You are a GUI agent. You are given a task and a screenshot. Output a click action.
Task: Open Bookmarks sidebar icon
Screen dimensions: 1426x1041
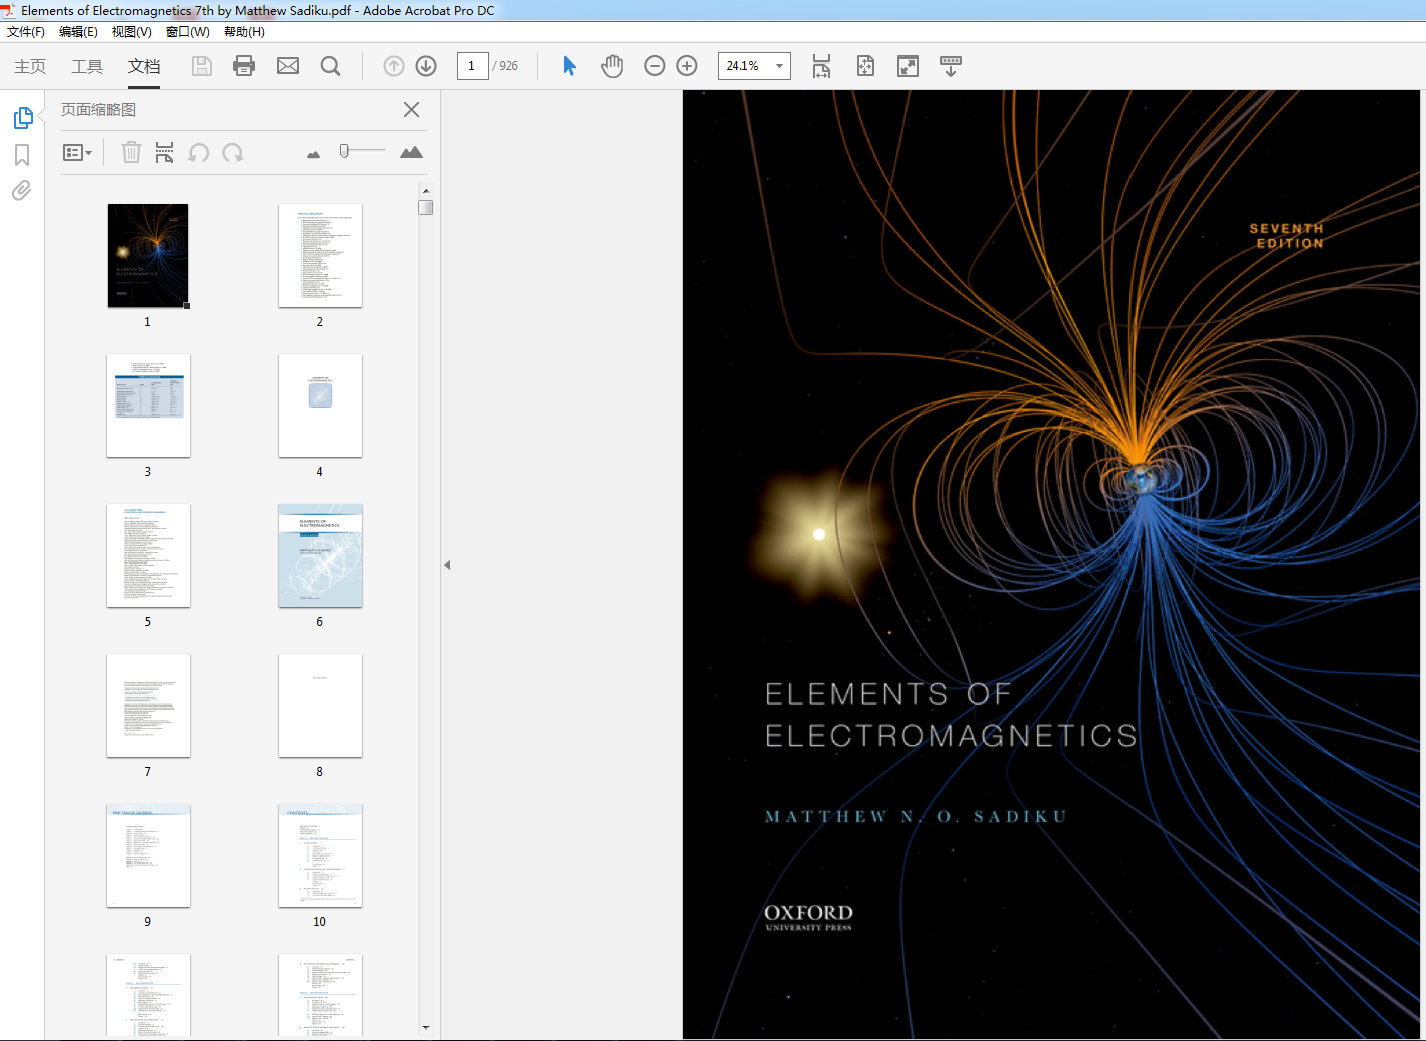[x=22, y=155]
